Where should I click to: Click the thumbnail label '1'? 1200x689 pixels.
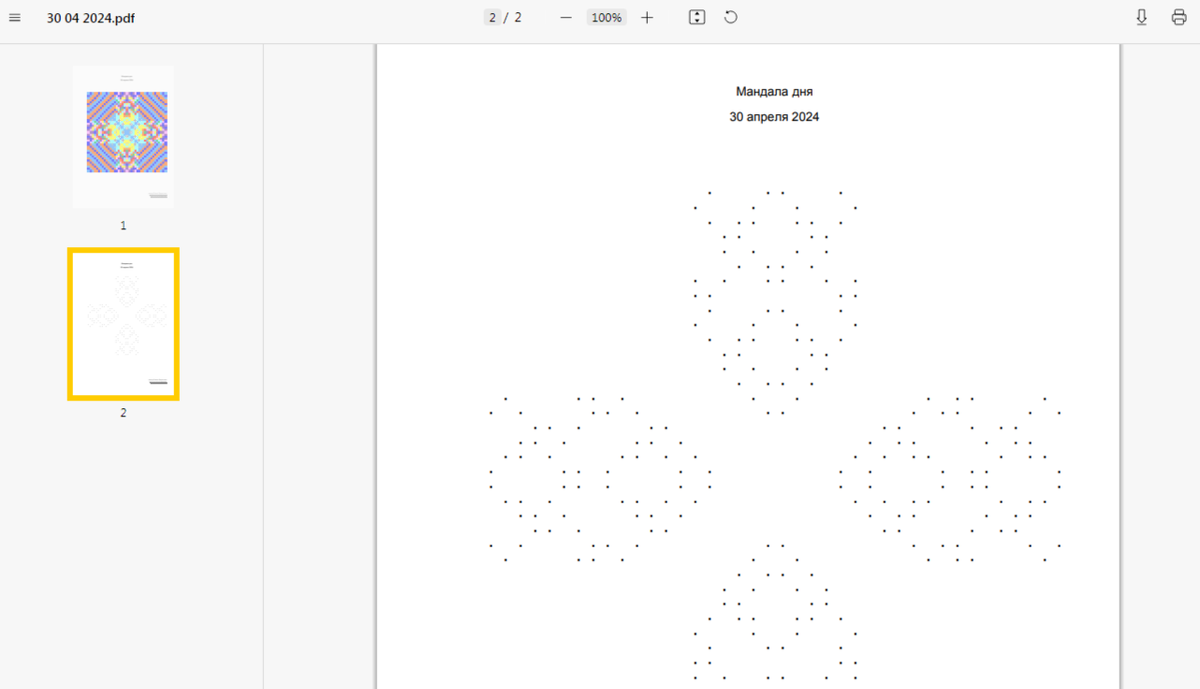[x=123, y=226]
